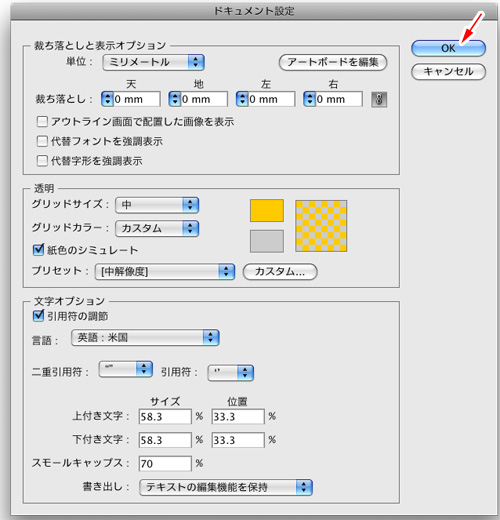Click the bleed link chain icon
500x520 pixels.
(379, 99)
